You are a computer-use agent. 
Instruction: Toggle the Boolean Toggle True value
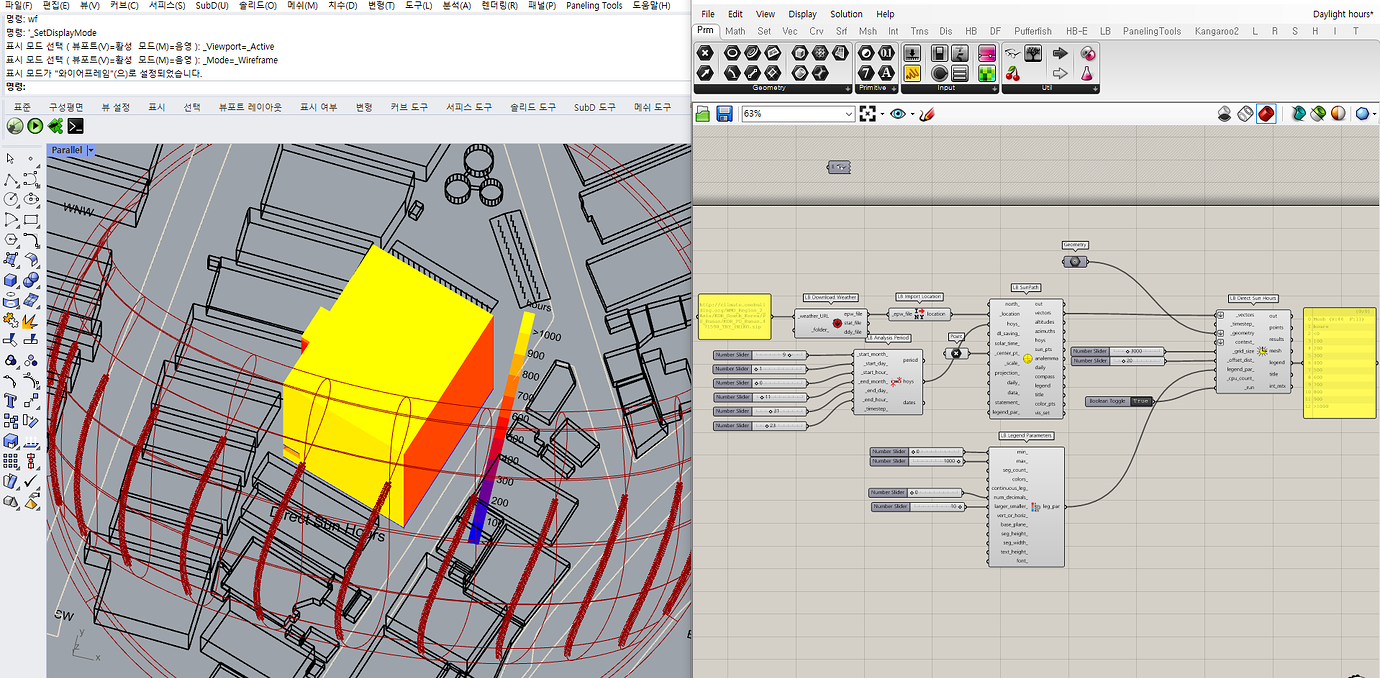click(x=1139, y=401)
